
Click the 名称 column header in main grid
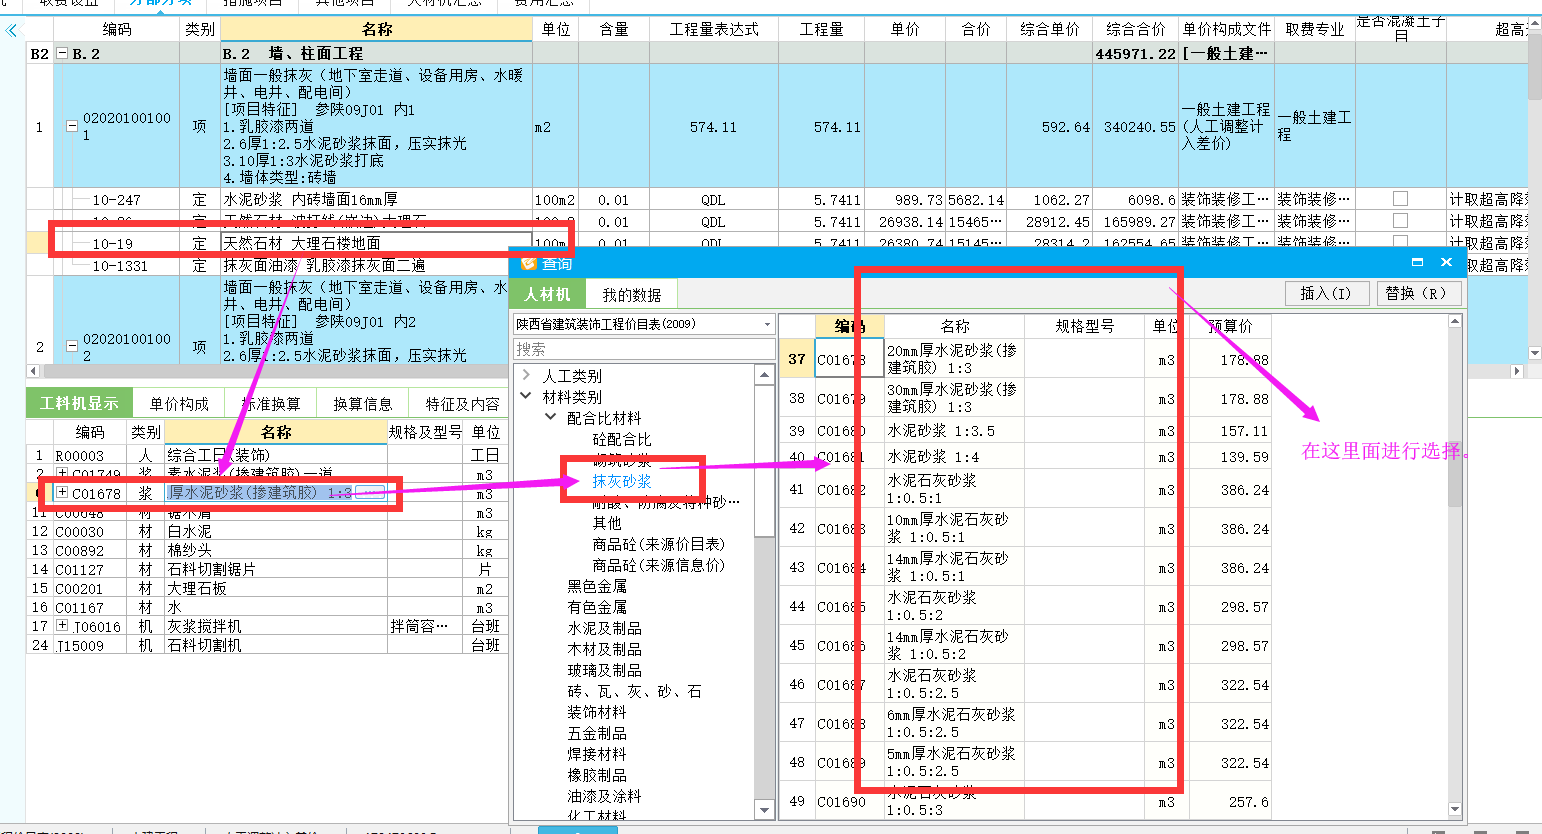[377, 29]
